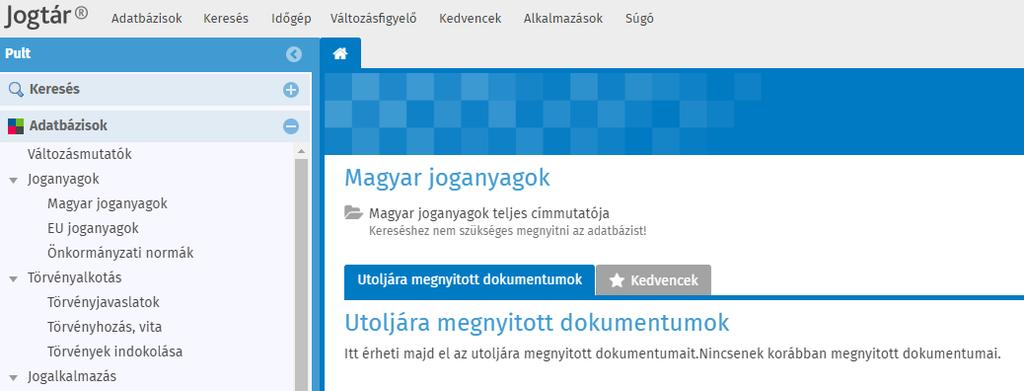The width and height of the screenshot is (1024, 391).
Task: Click the Magyar joganyagok page heading
Action: [447, 178]
